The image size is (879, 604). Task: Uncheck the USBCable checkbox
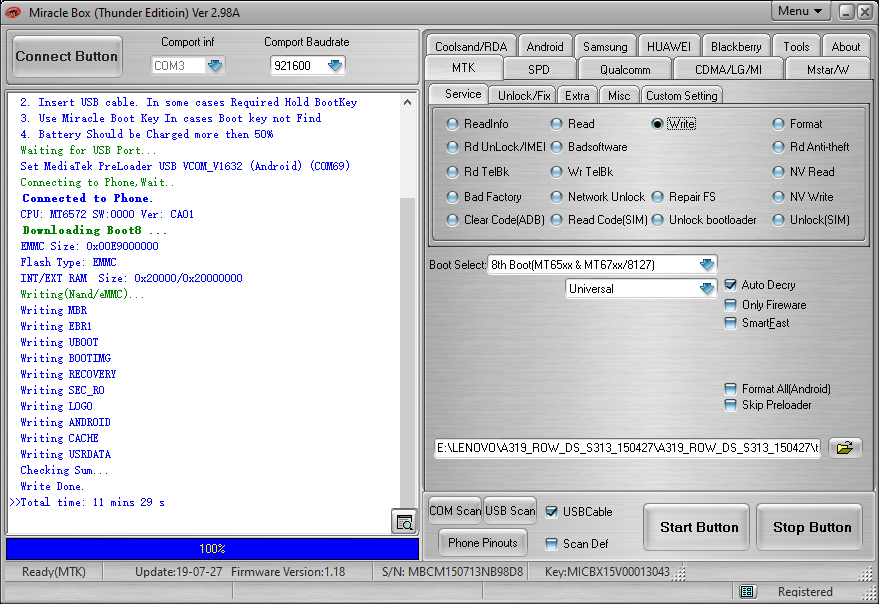point(552,511)
